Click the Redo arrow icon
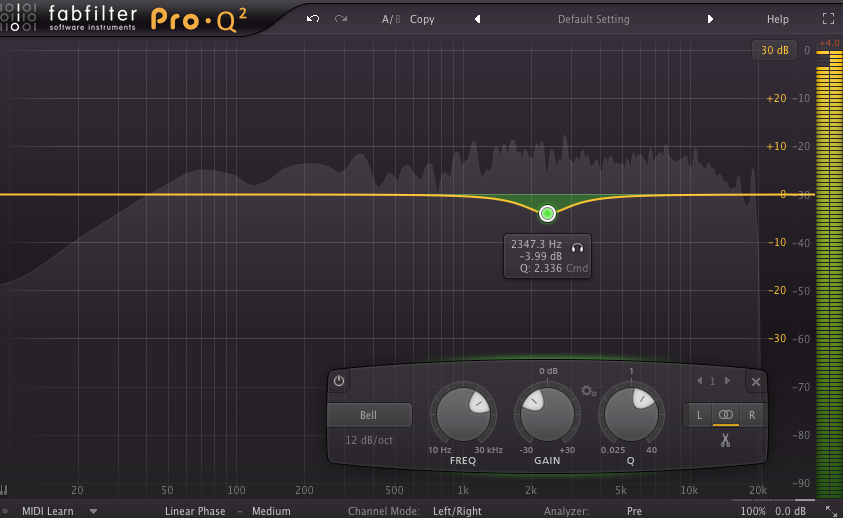The height and width of the screenshot is (518, 843). coord(341,19)
